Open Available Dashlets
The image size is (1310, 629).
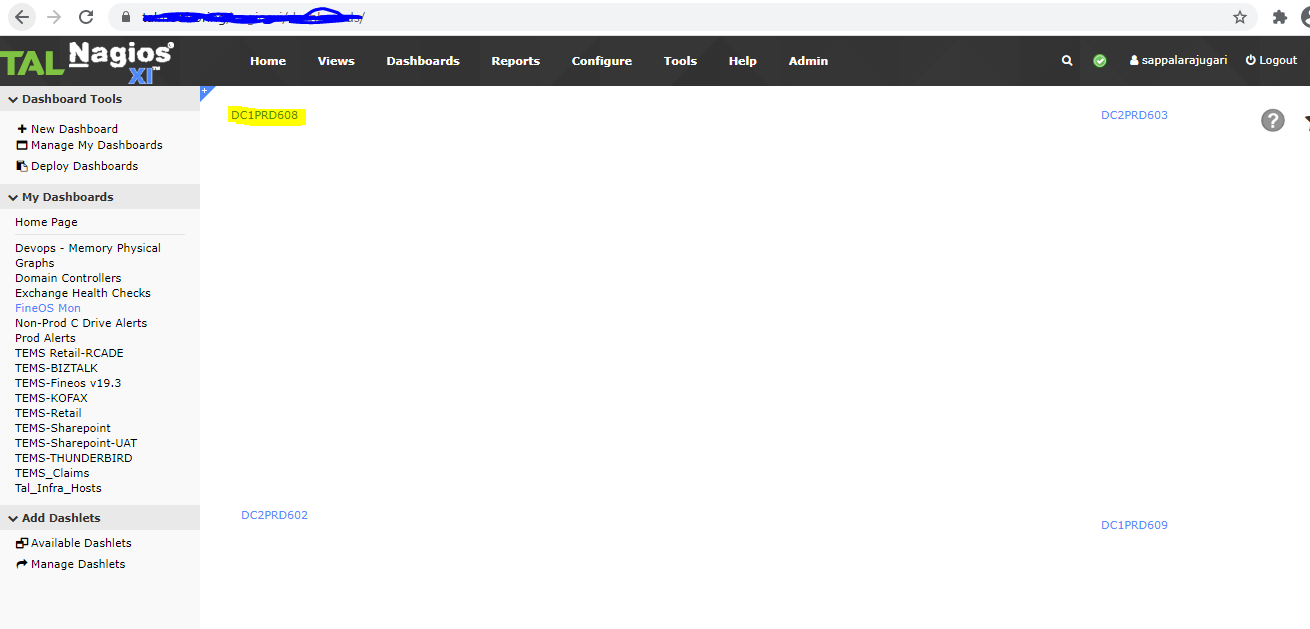[81, 543]
